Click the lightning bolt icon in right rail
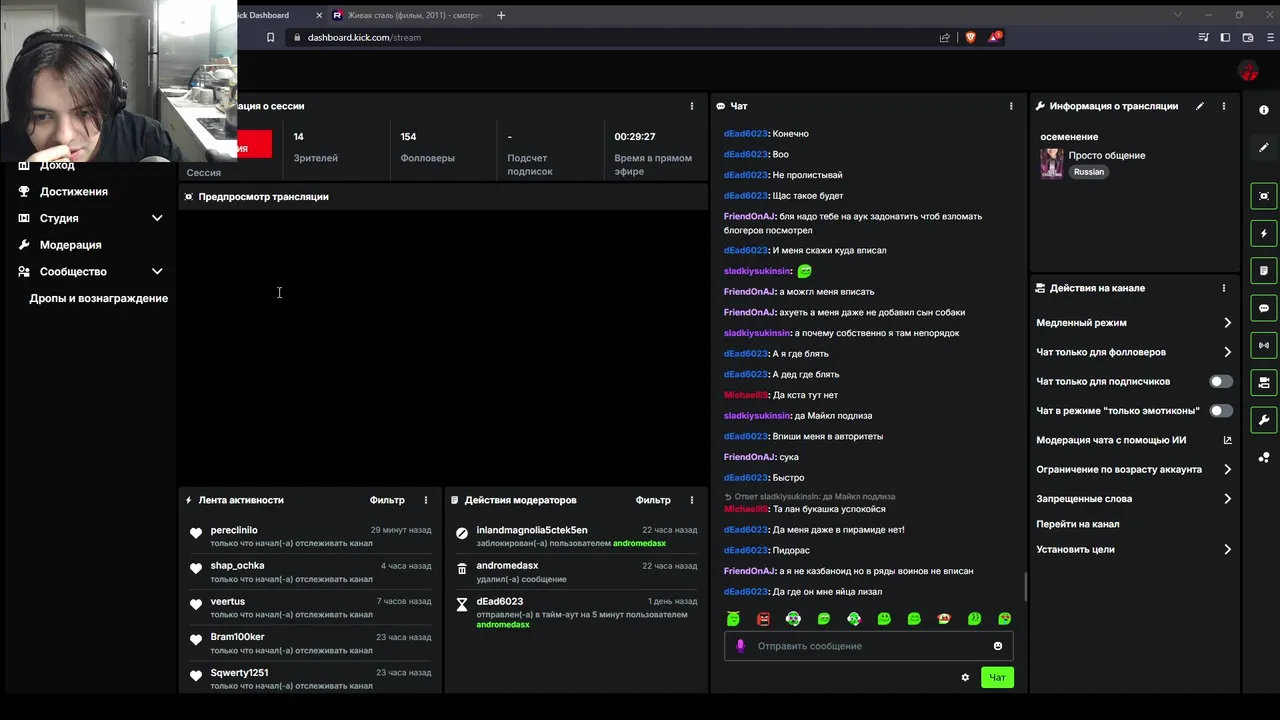The width and height of the screenshot is (1280, 720). click(x=1264, y=233)
